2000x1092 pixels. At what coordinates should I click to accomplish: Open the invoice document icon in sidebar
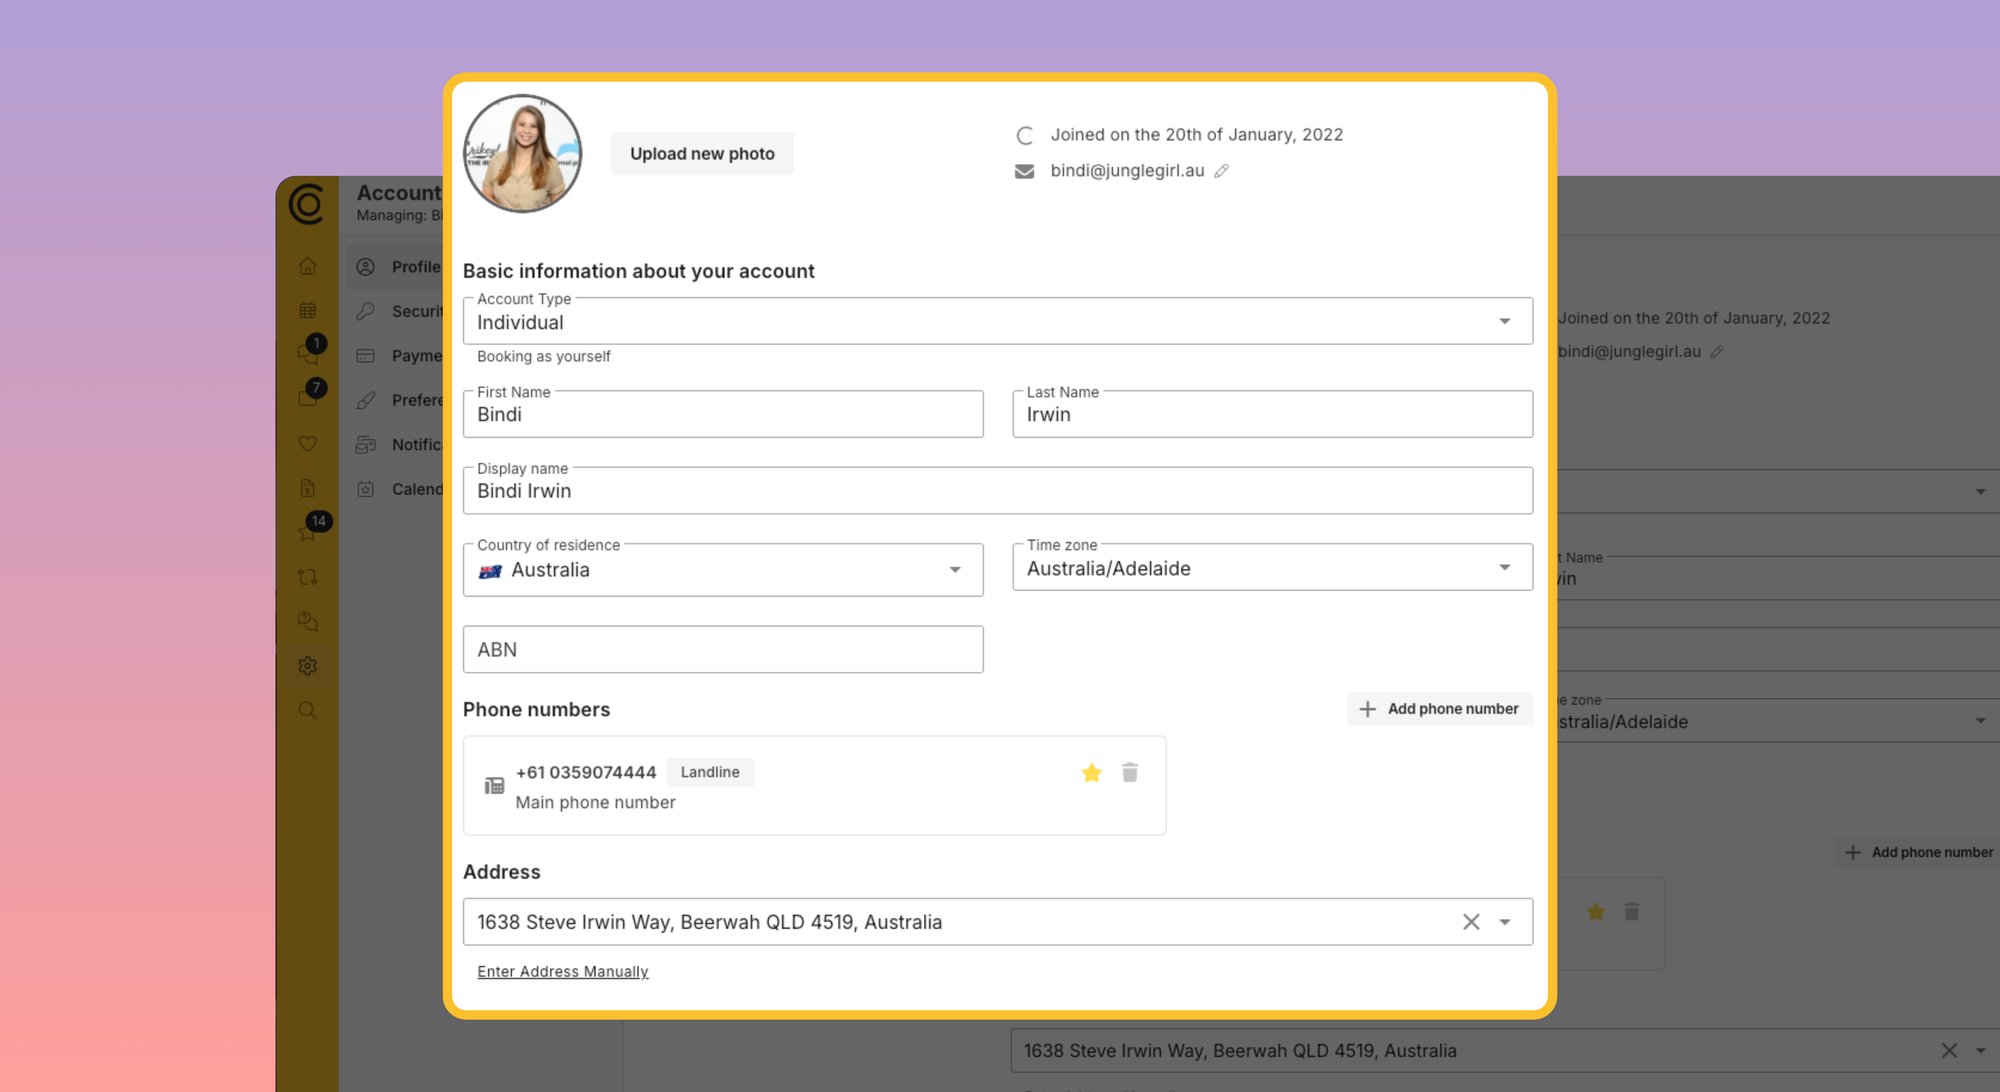[307, 488]
